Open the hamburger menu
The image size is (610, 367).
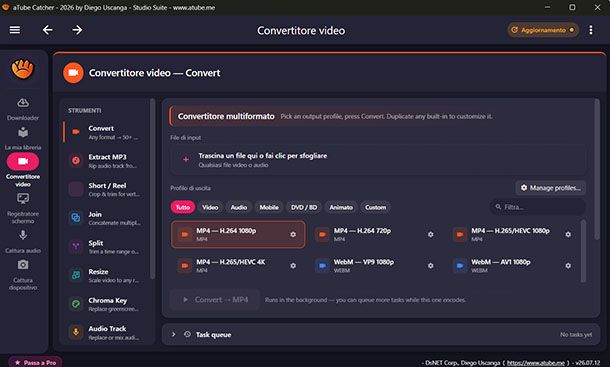[15, 30]
